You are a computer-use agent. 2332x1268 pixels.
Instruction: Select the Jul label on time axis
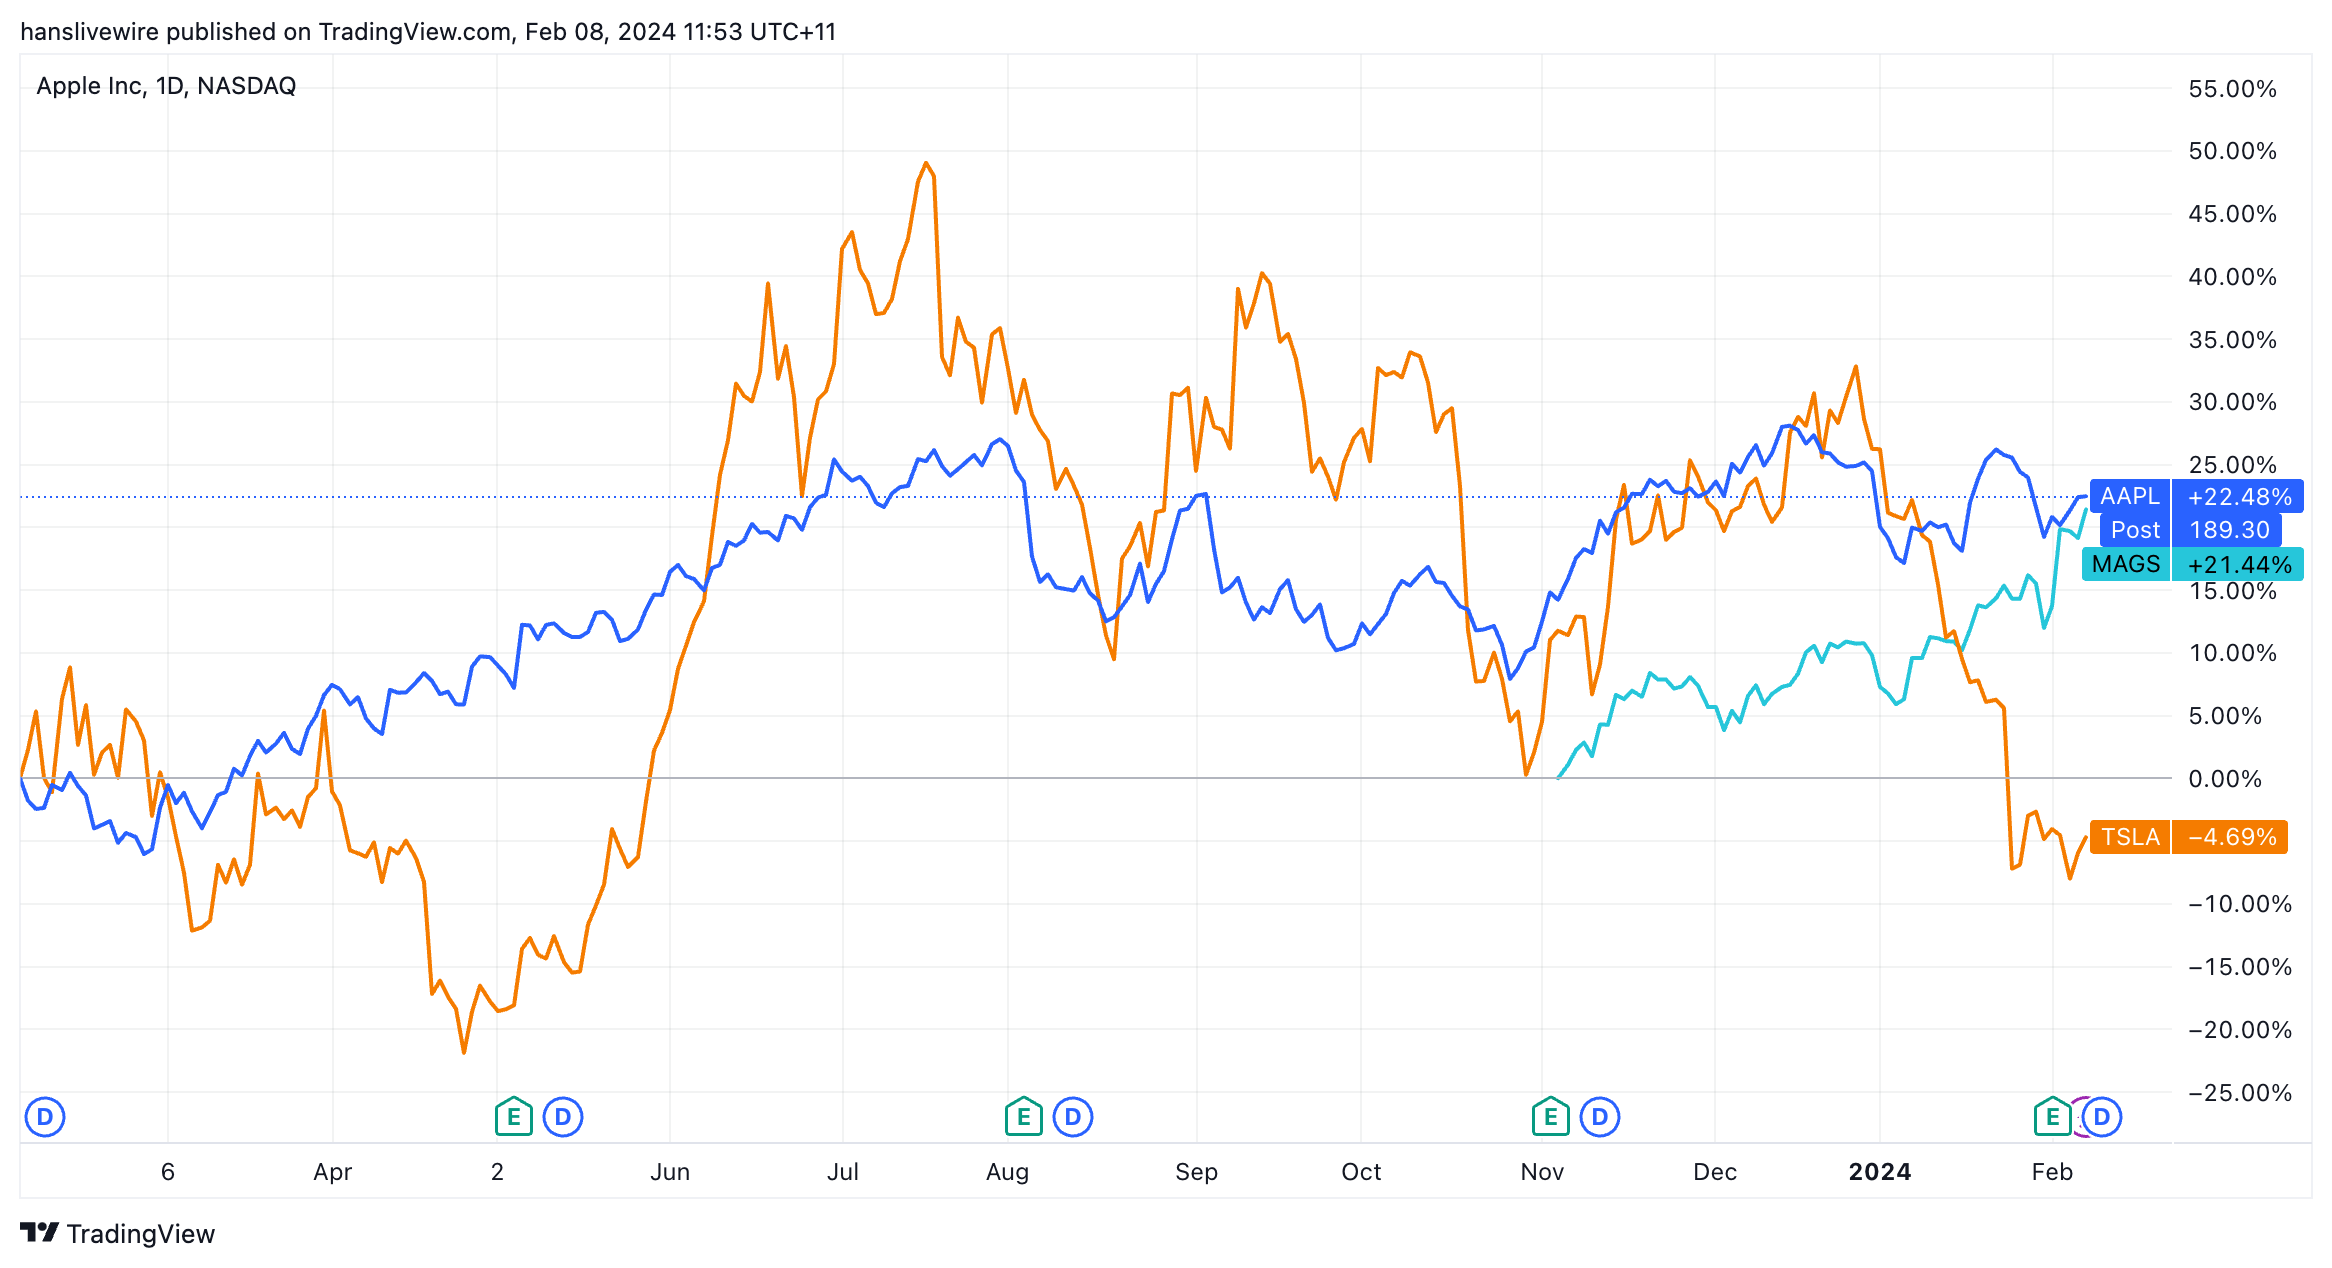click(843, 1172)
